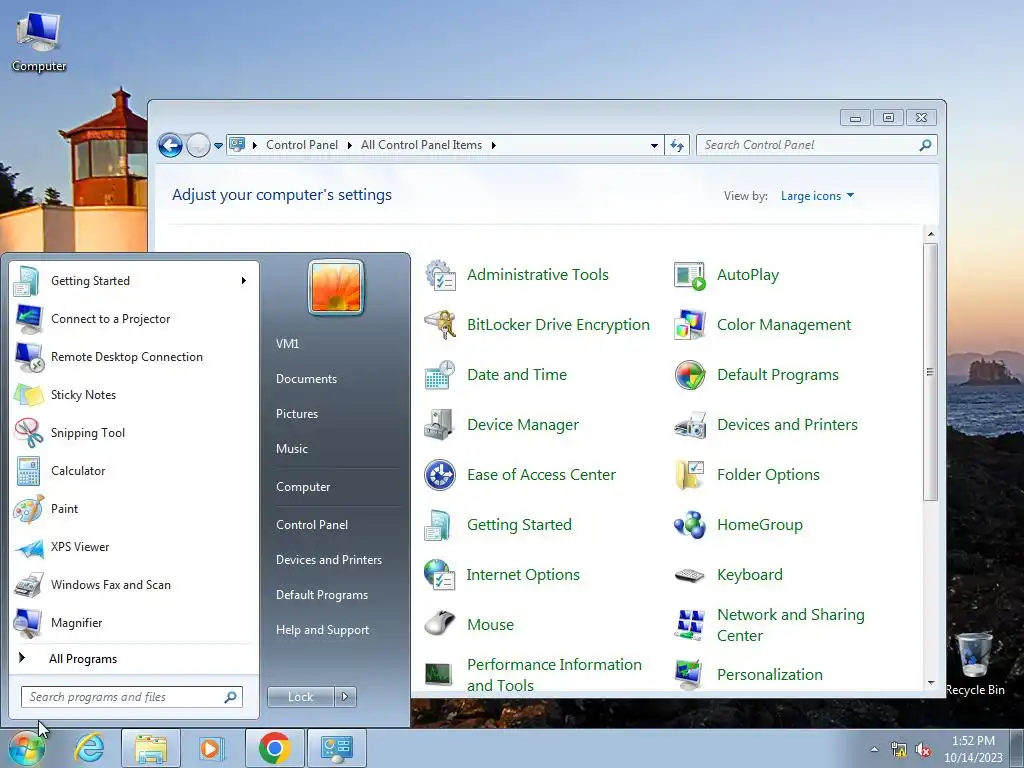The width and height of the screenshot is (1024, 768).
Task: Launch Magnifier icon in Start menu
Action: [x=28, y=623]
